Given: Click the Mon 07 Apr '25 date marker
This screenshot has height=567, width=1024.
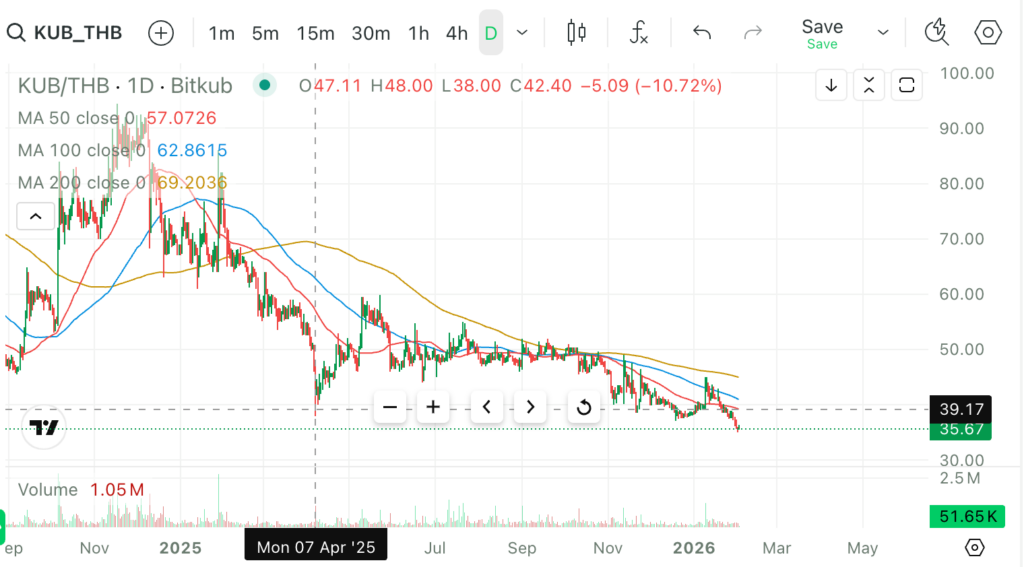Looking at the screenshot, I should tap(316, 547).
